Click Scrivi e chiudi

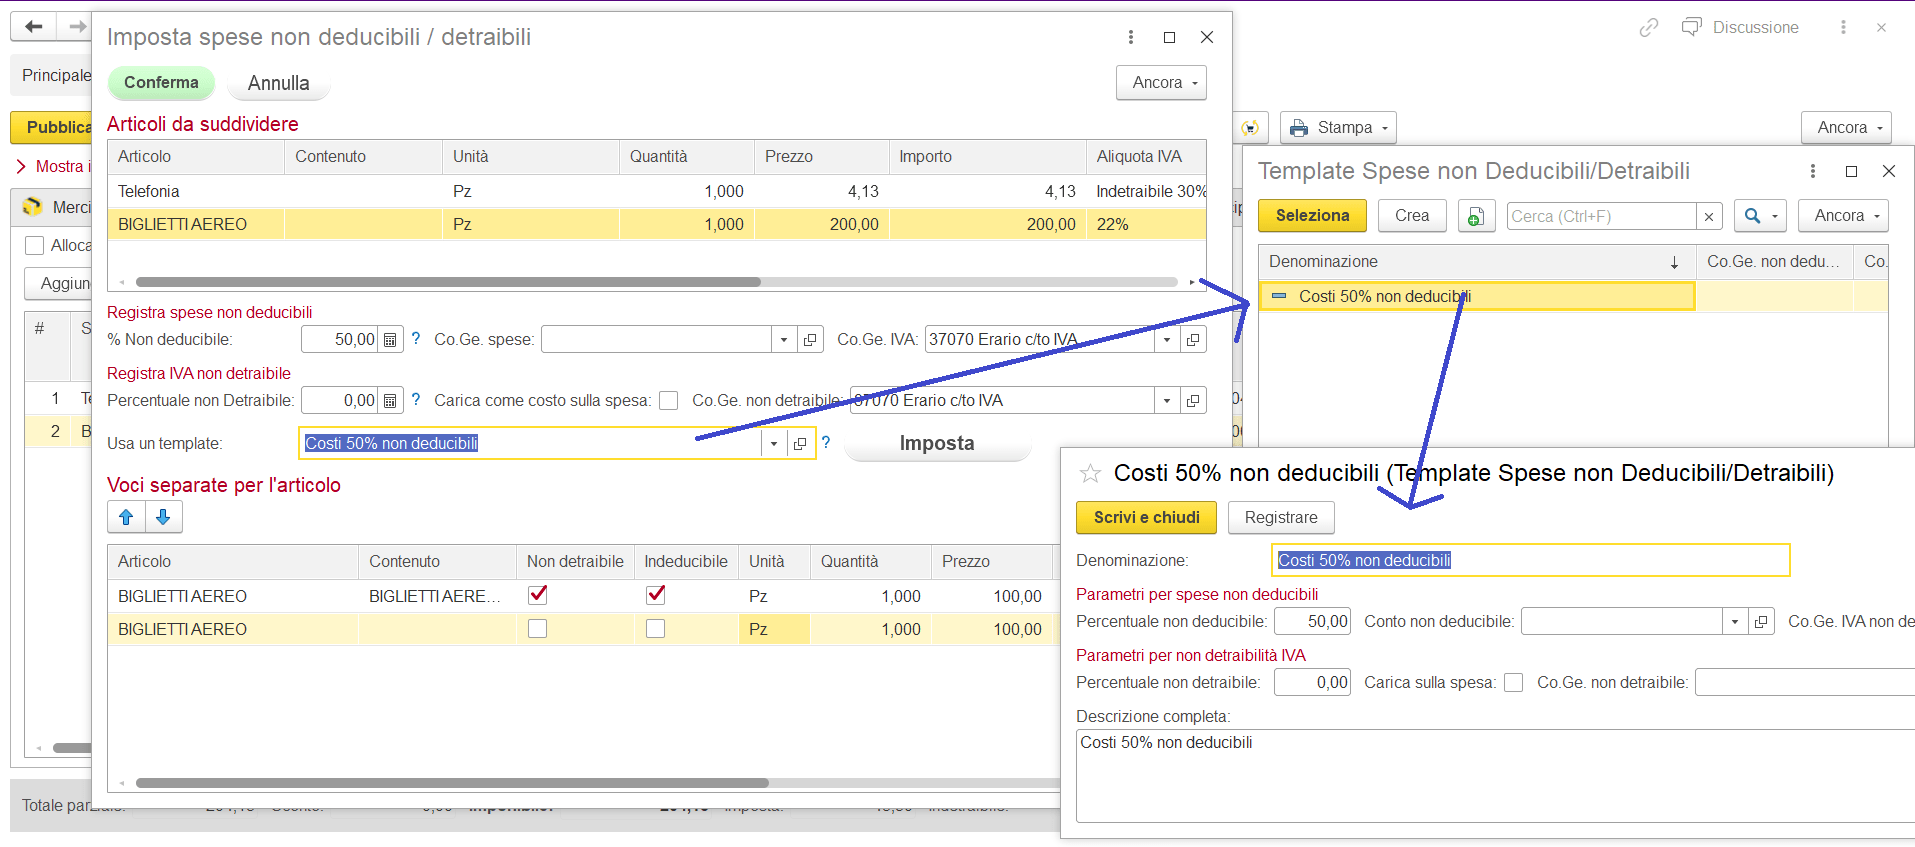pos(1146,518)
